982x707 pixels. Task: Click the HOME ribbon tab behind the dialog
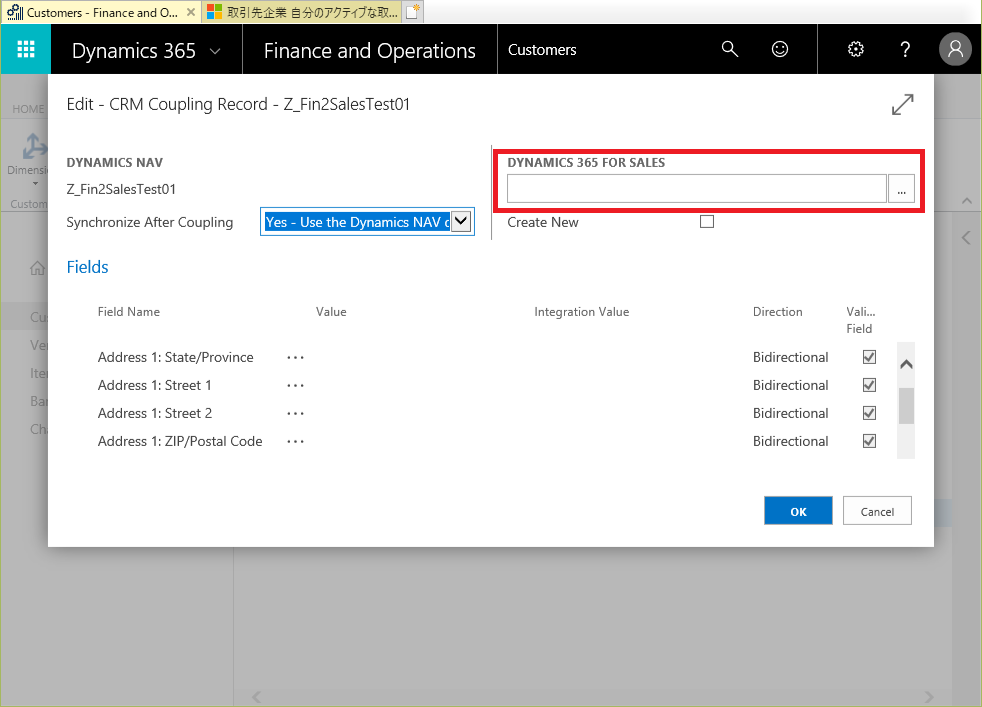[x=28, y=109]
